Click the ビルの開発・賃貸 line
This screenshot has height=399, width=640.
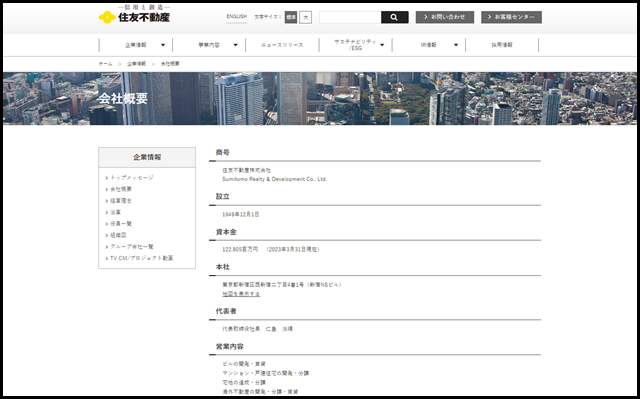[x=244, y=364]
